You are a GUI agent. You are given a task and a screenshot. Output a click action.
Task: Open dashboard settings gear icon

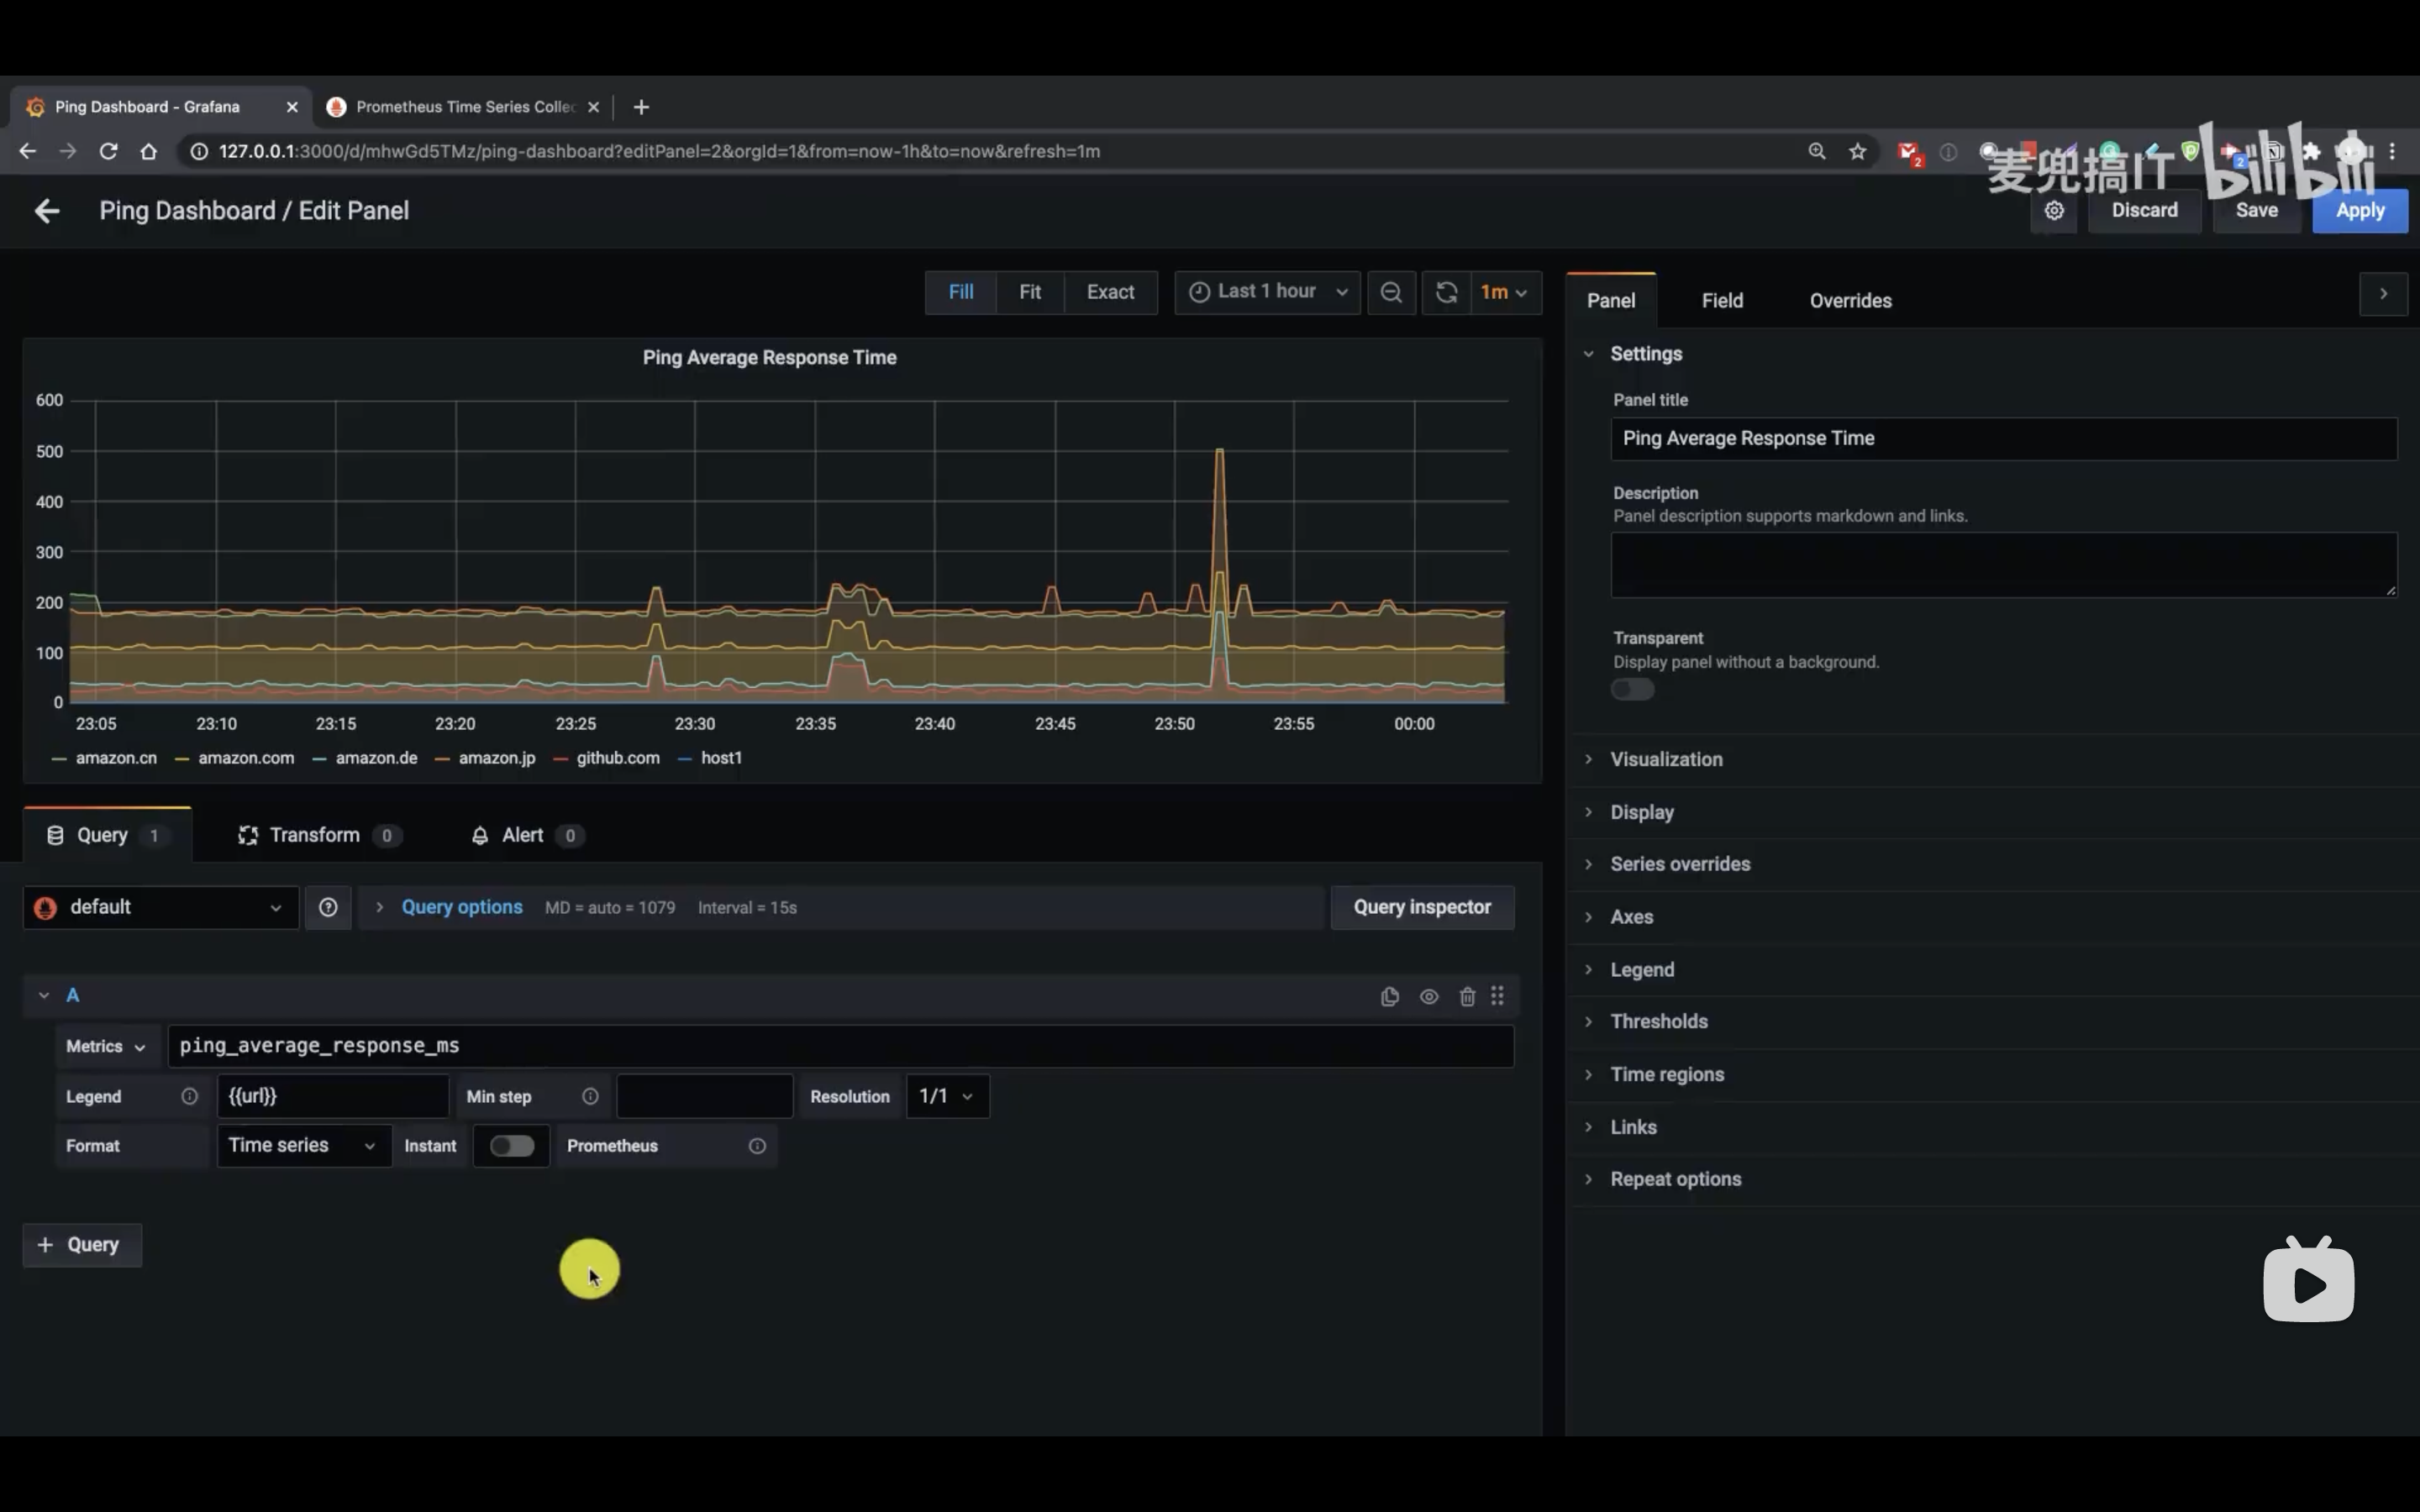pyautogui.click(x=2053, y=211)
